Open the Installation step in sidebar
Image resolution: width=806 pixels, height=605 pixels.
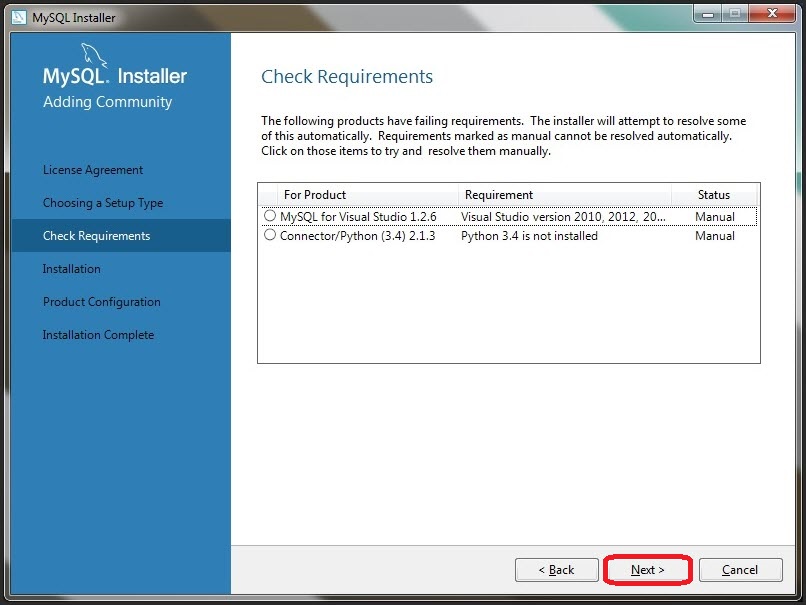(x=71, y=269)
